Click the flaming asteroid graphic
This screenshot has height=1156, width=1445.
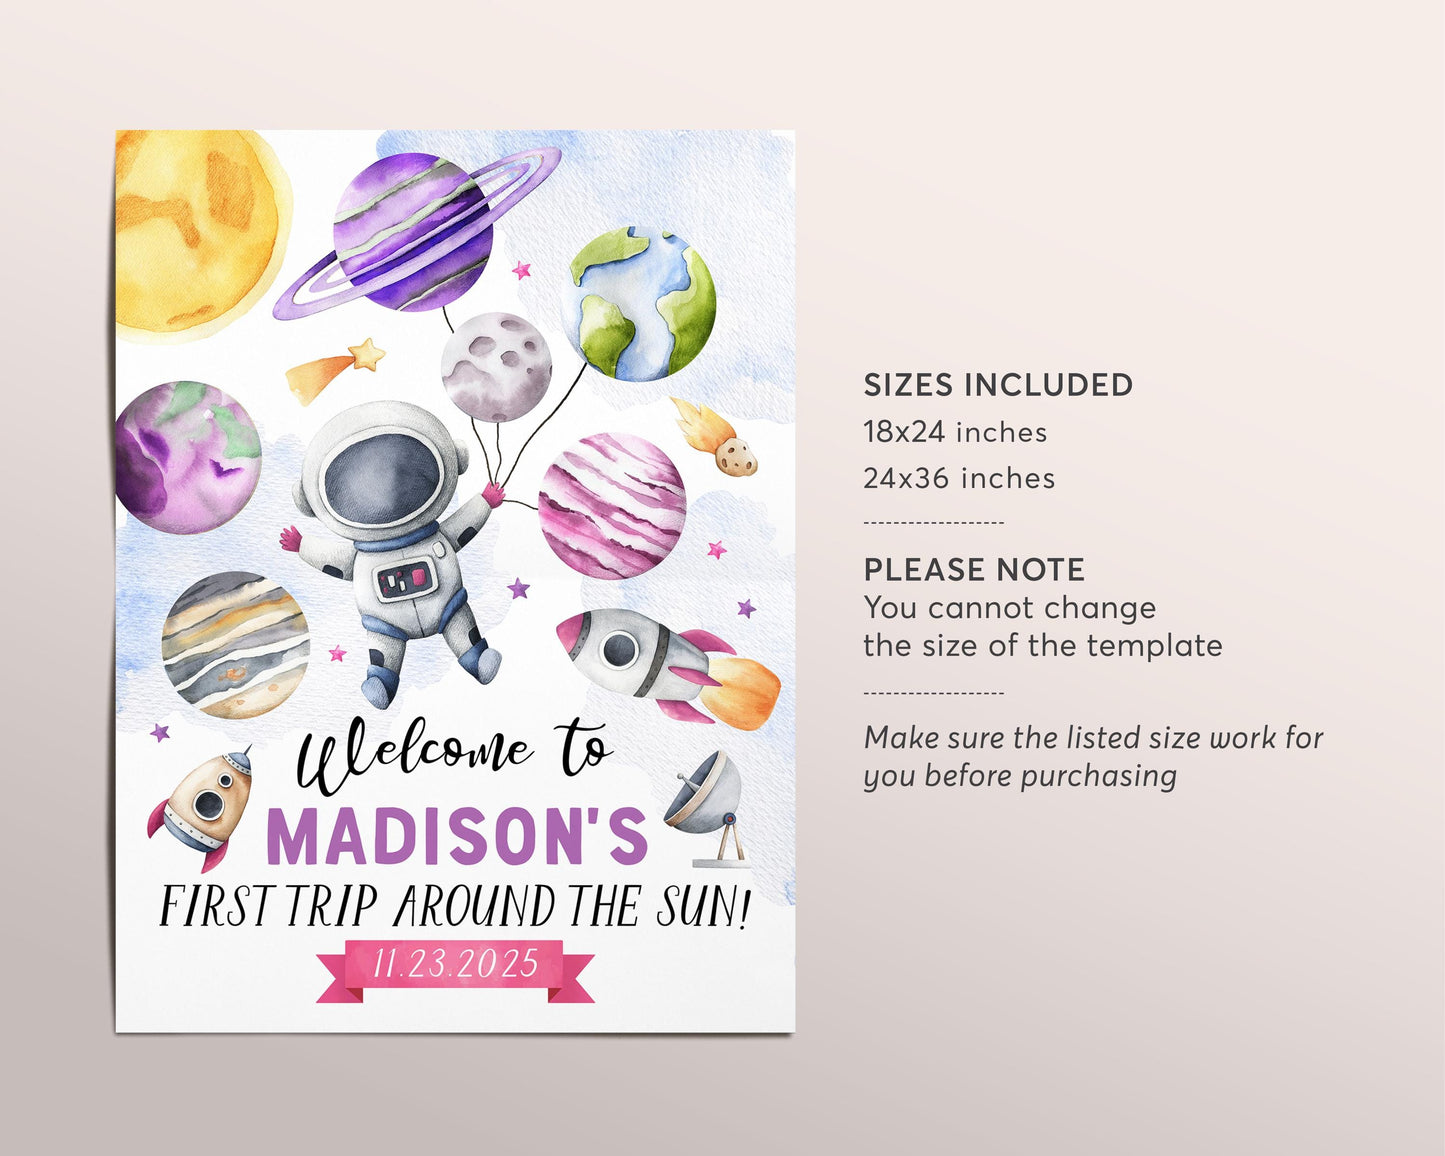(715, 438)
